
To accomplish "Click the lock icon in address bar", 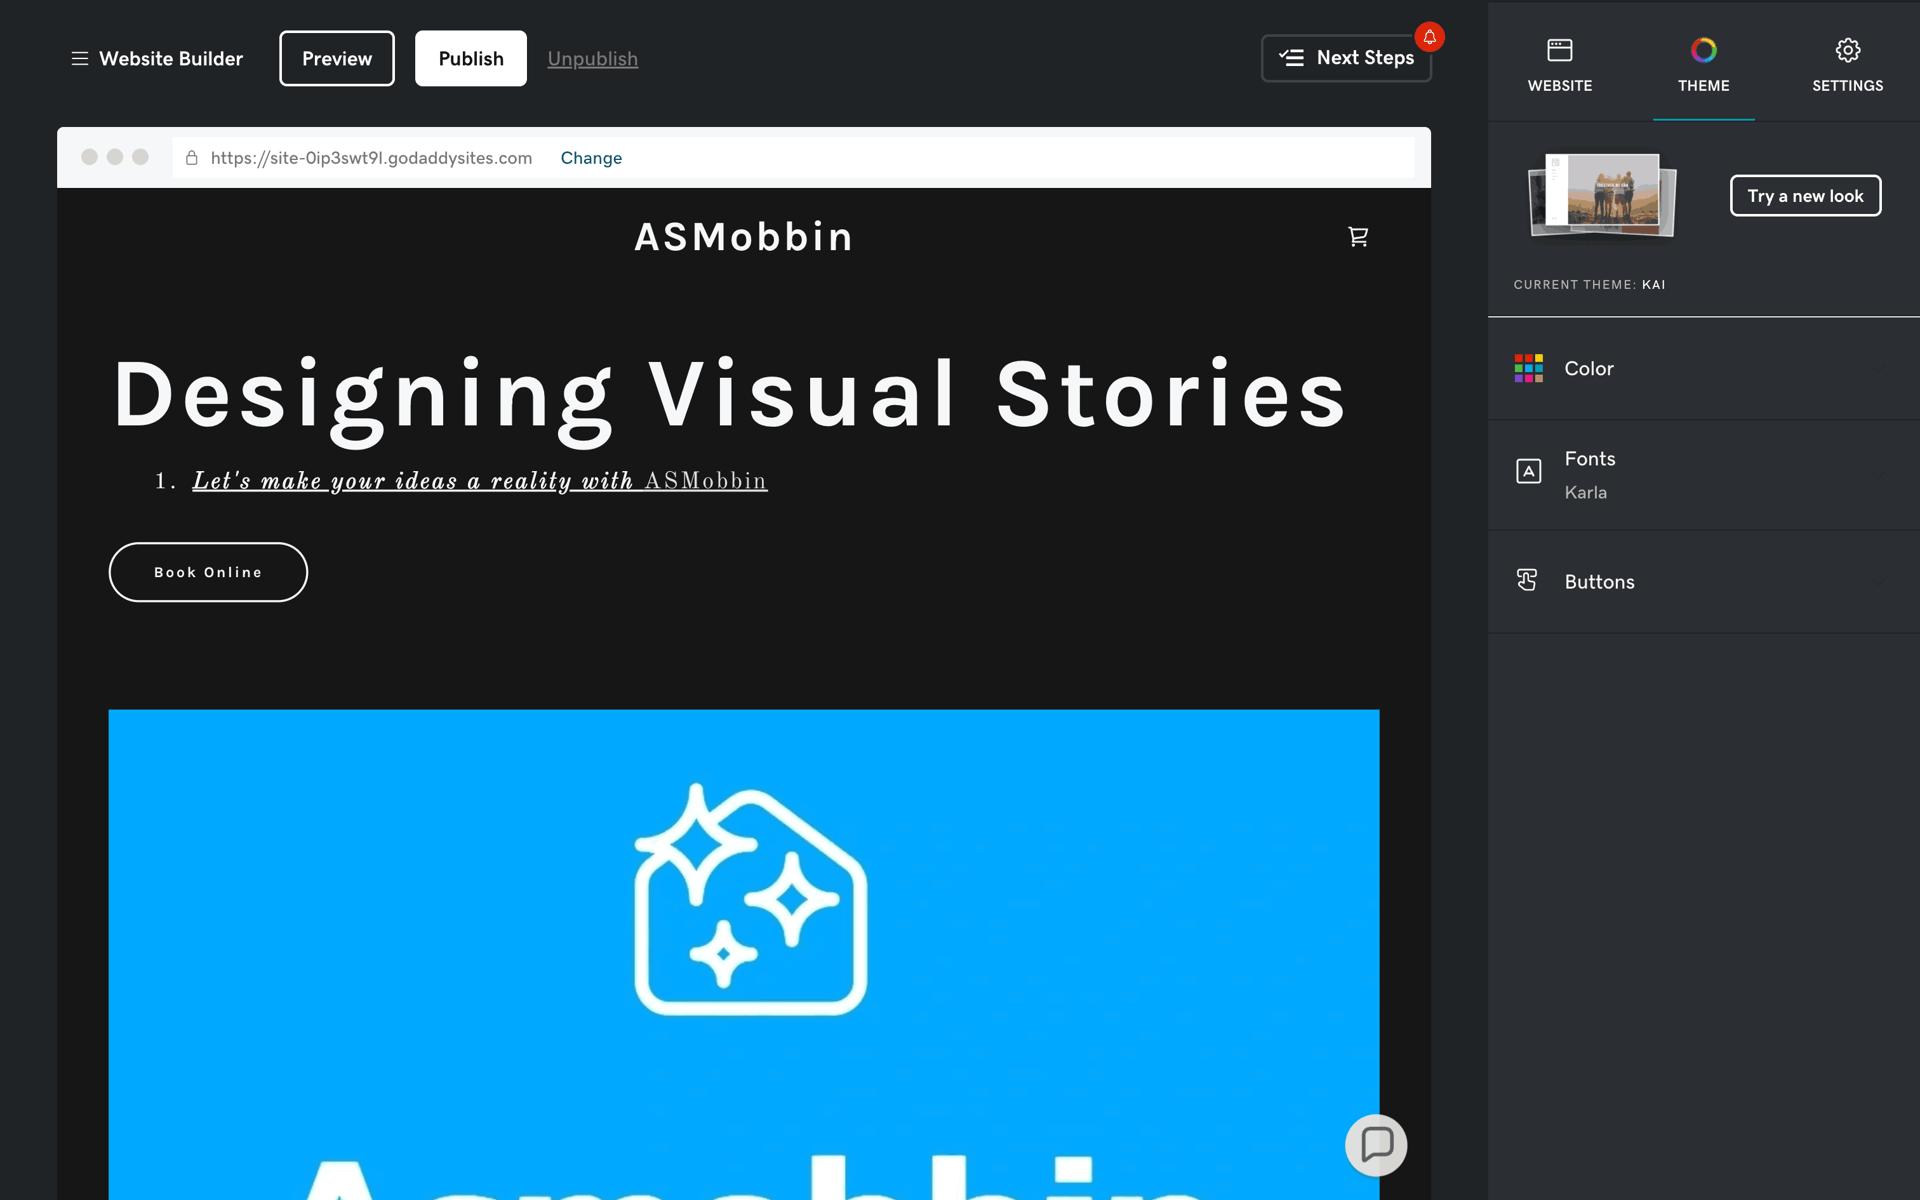I will (x=192, y=158).
